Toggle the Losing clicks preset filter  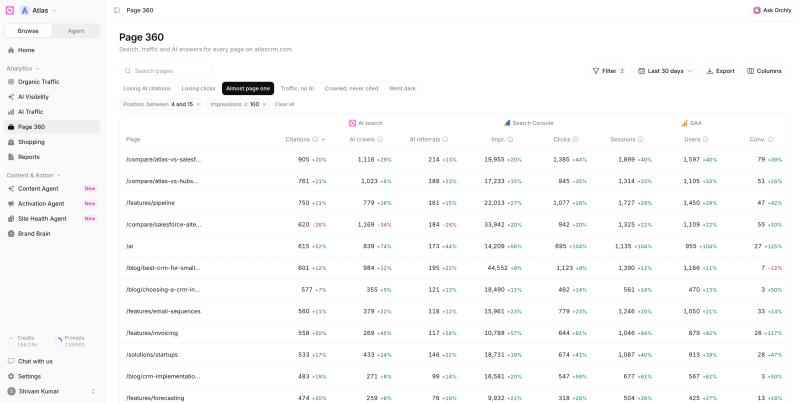tap(198, 88)
